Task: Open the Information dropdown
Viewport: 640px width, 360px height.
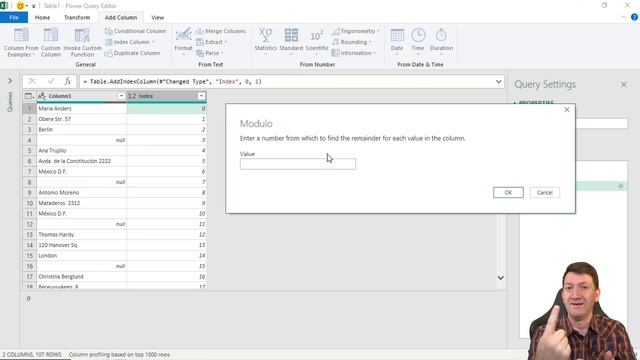Action: [x=353, y=53]
